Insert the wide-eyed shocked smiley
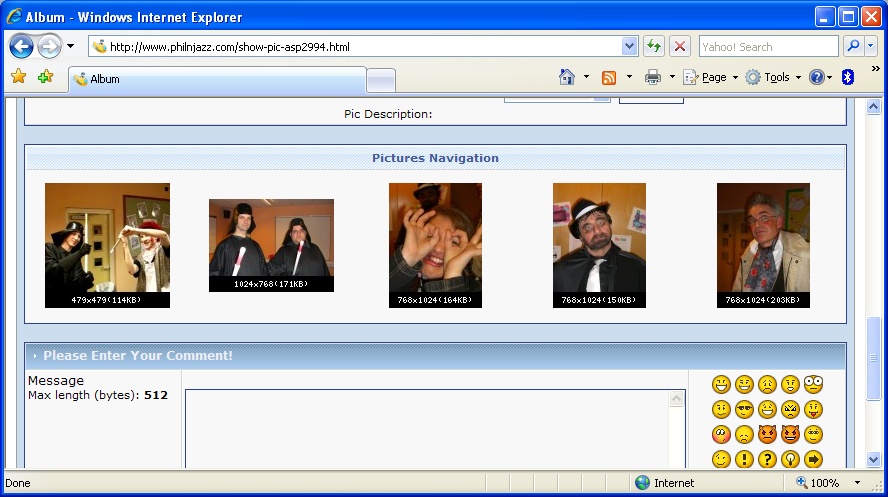 tap(813, 384)
